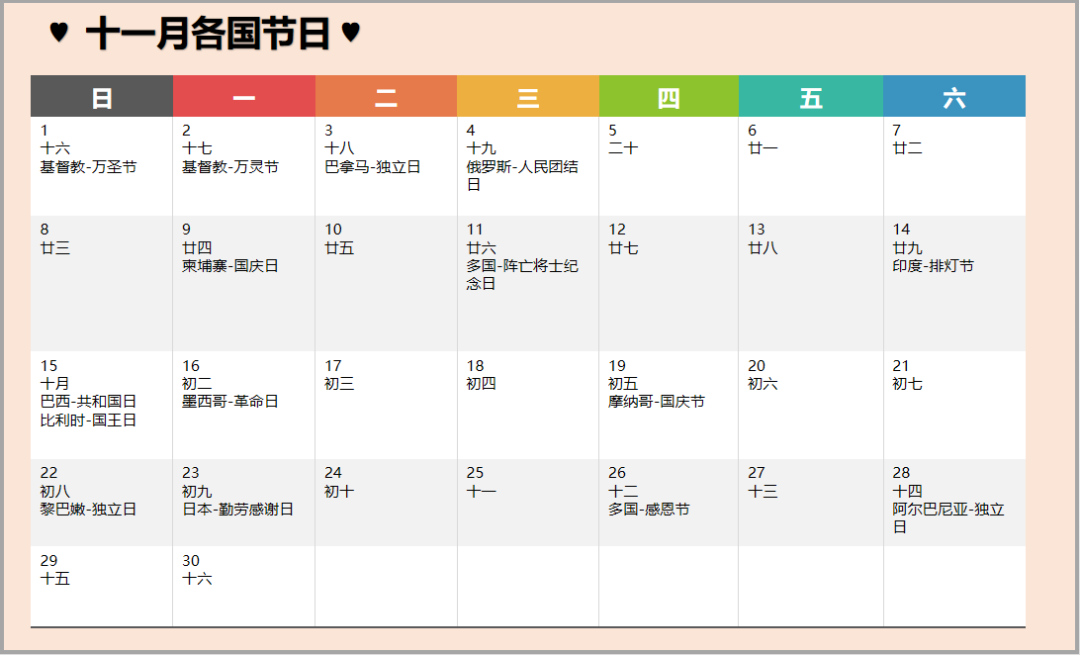
Task: Select the lunar date 廿五 on day 10
Action: tap(339, 248)
